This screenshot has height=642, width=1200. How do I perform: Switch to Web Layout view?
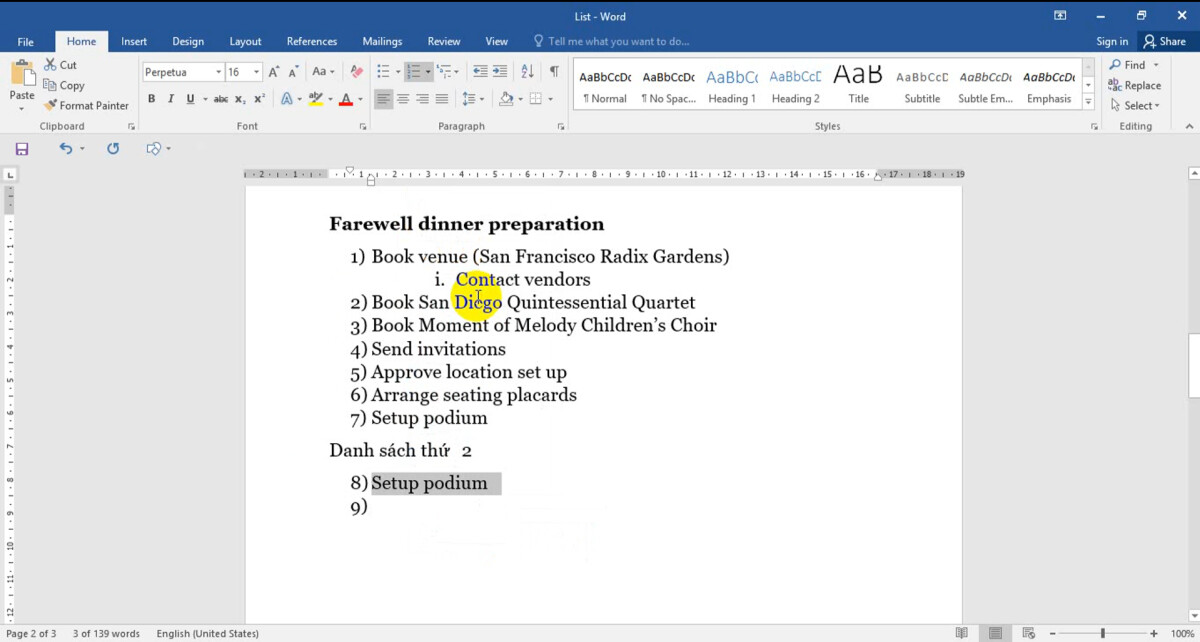pyautogui.click(x=1029, y=633)
